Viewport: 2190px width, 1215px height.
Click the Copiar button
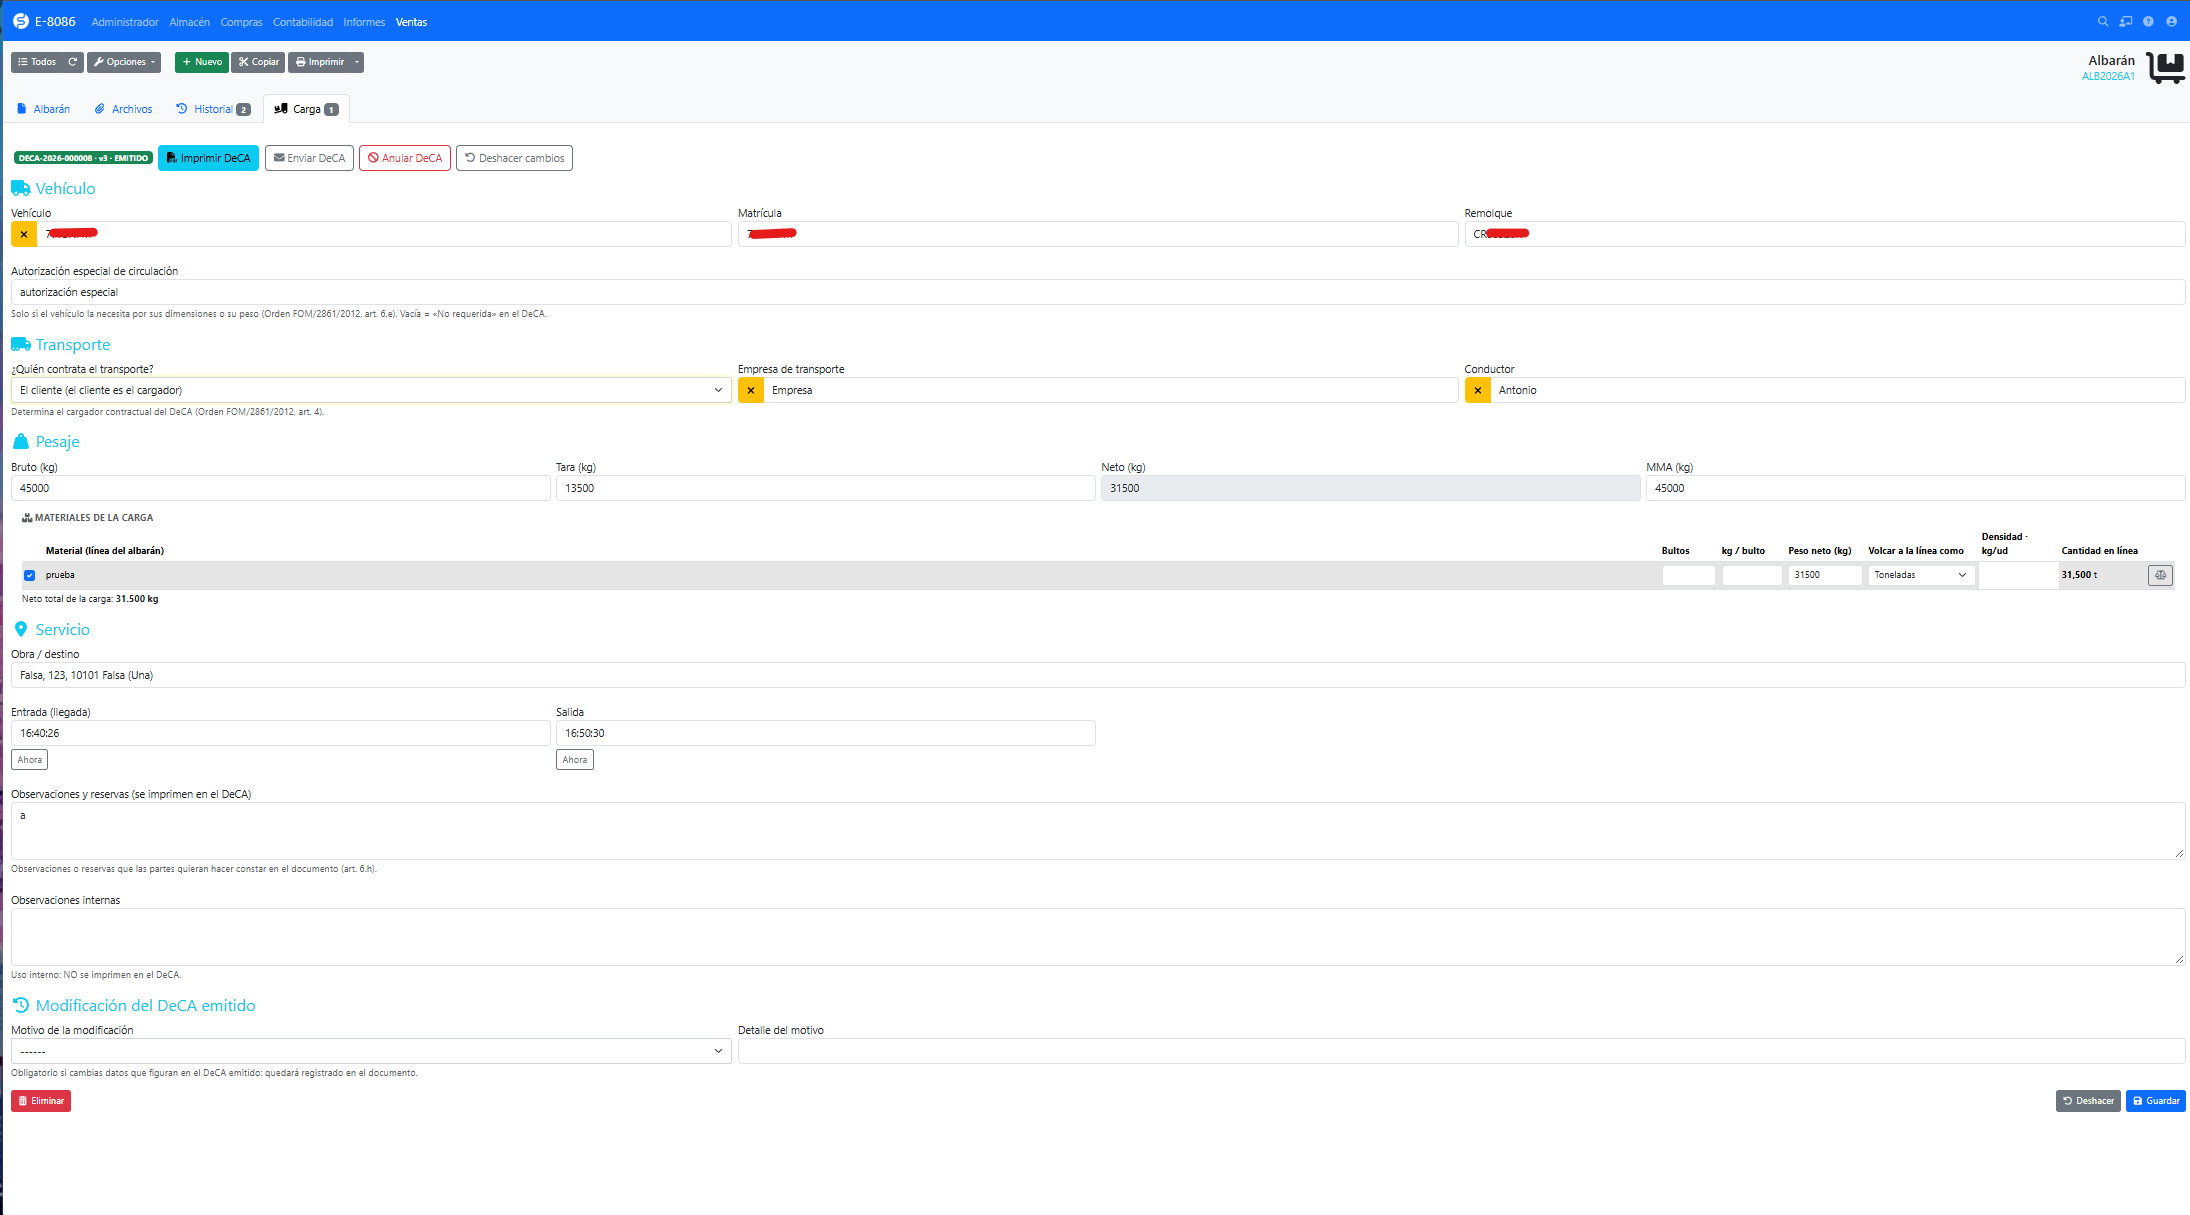point(258,62)
